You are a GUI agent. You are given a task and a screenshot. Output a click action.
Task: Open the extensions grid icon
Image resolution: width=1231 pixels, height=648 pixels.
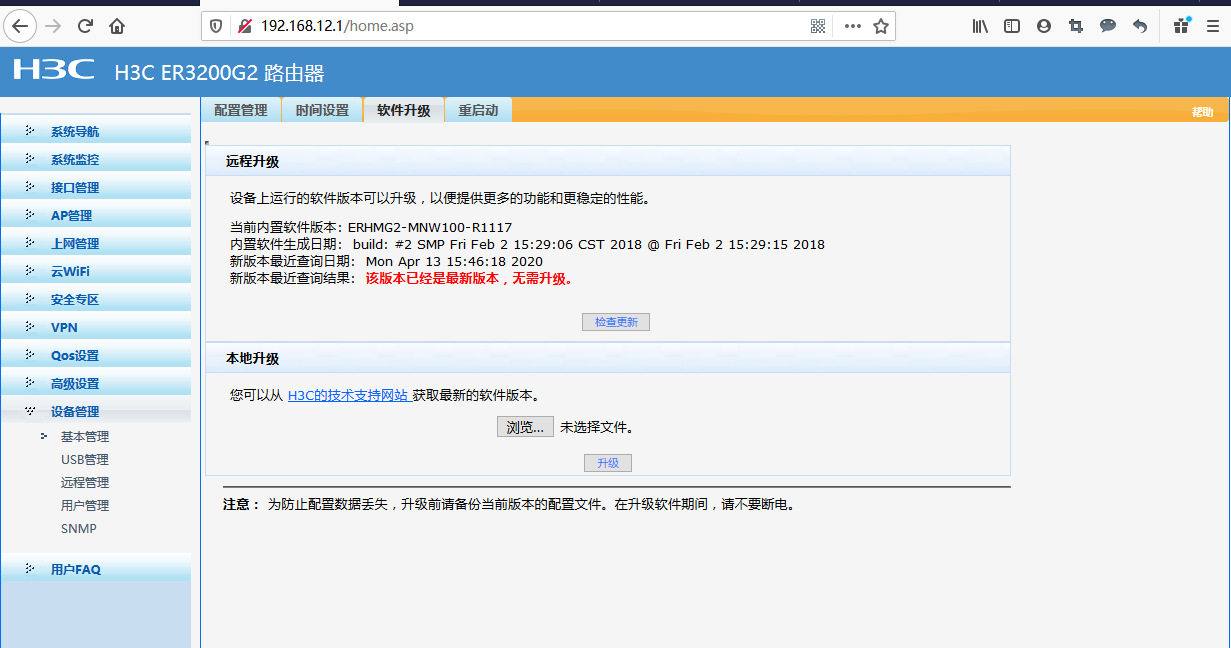click(x=1182, y=26)
